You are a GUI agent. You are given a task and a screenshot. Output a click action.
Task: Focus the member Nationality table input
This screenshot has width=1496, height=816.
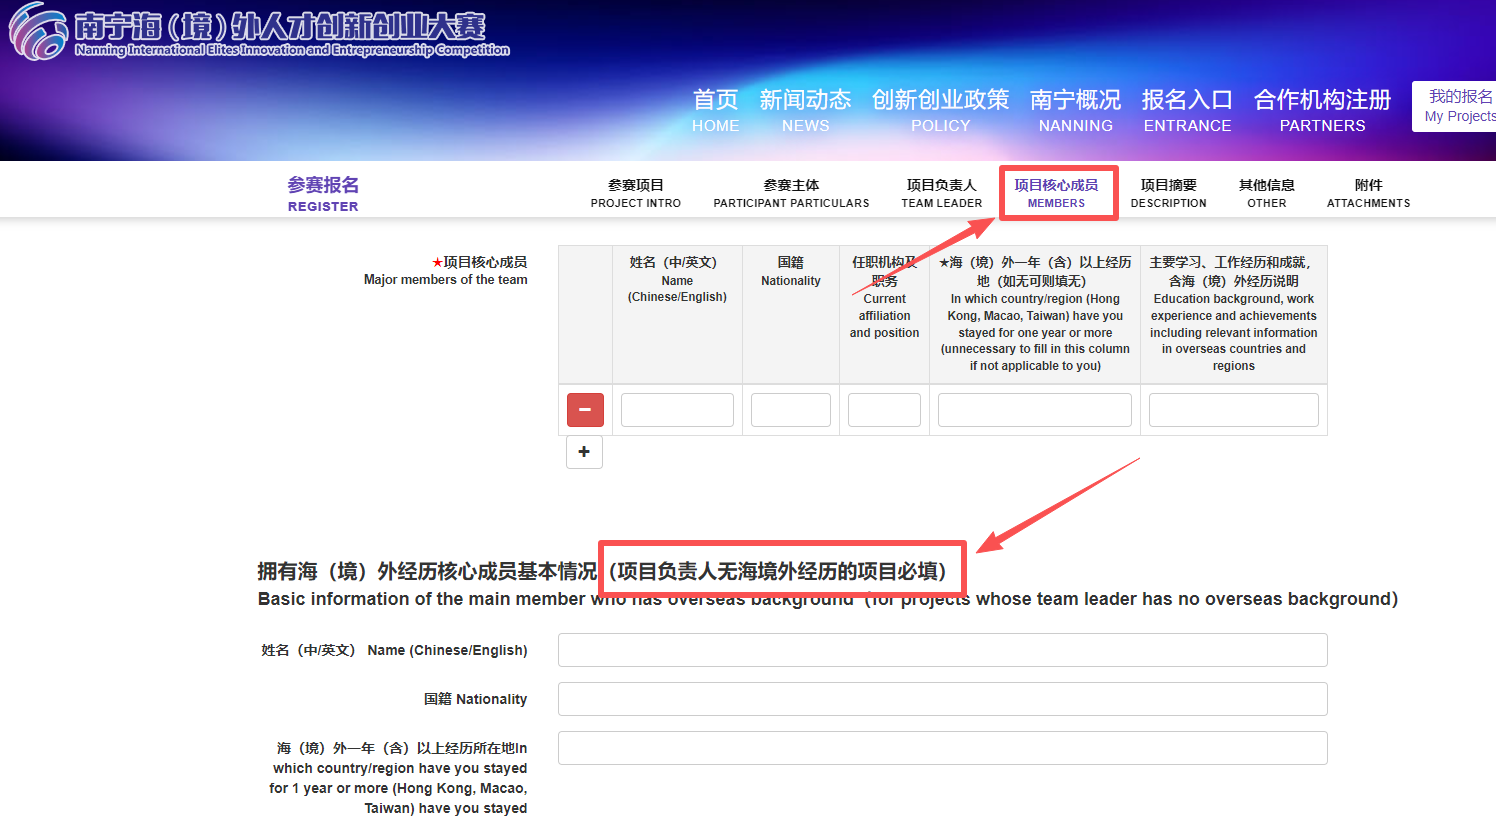tap(791, 410)
